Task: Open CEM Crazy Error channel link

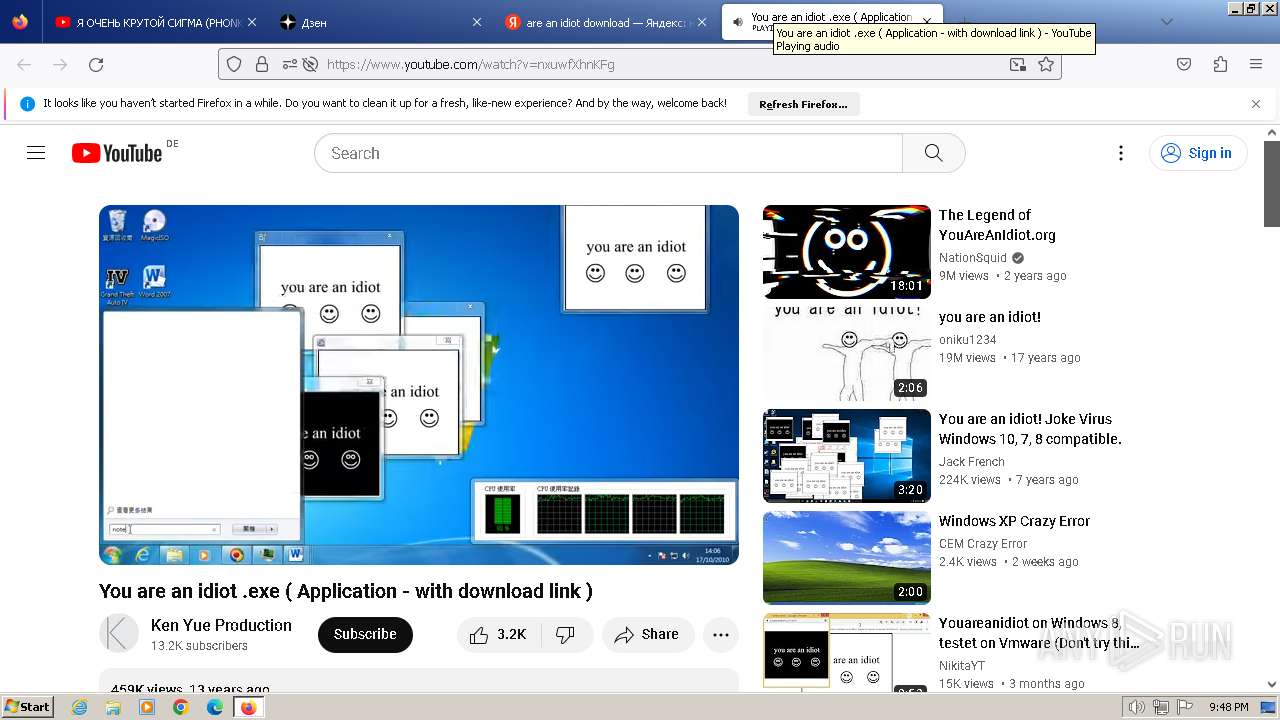Action: click(983, 543)
